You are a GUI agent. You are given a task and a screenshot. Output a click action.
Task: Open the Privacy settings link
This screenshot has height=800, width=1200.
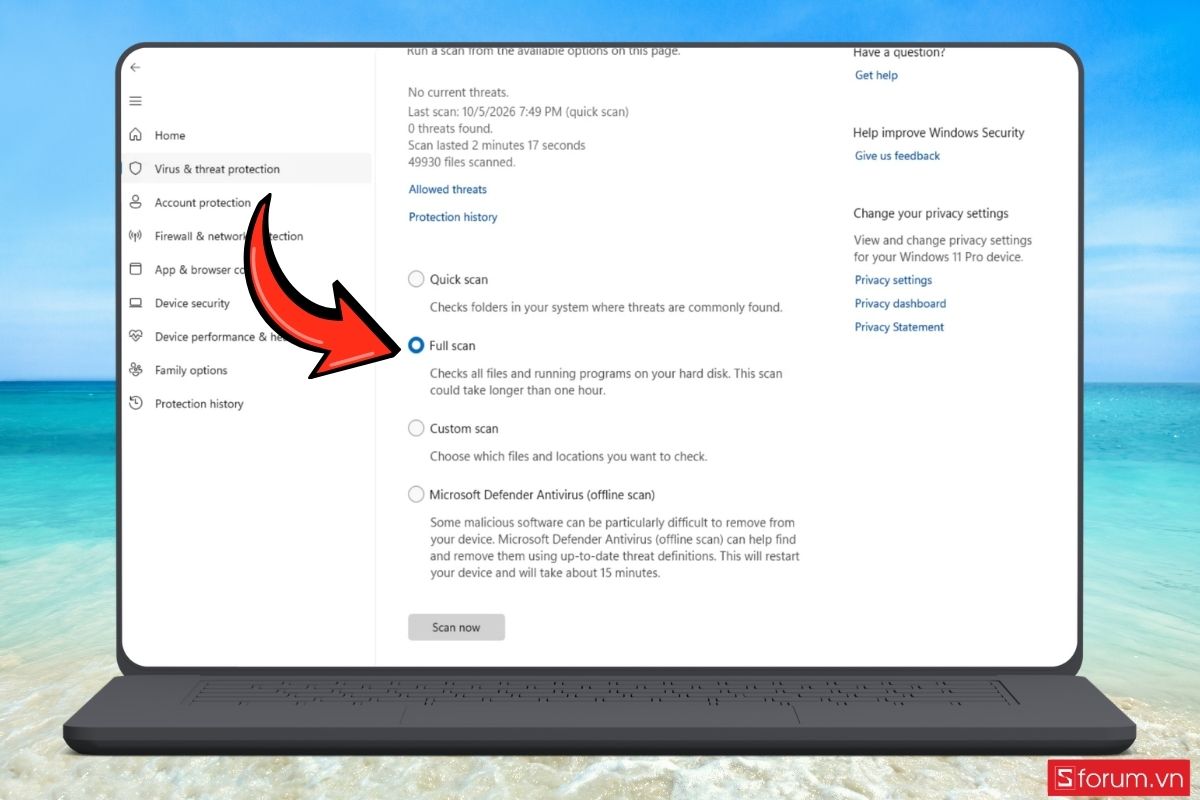pos(894,280)
